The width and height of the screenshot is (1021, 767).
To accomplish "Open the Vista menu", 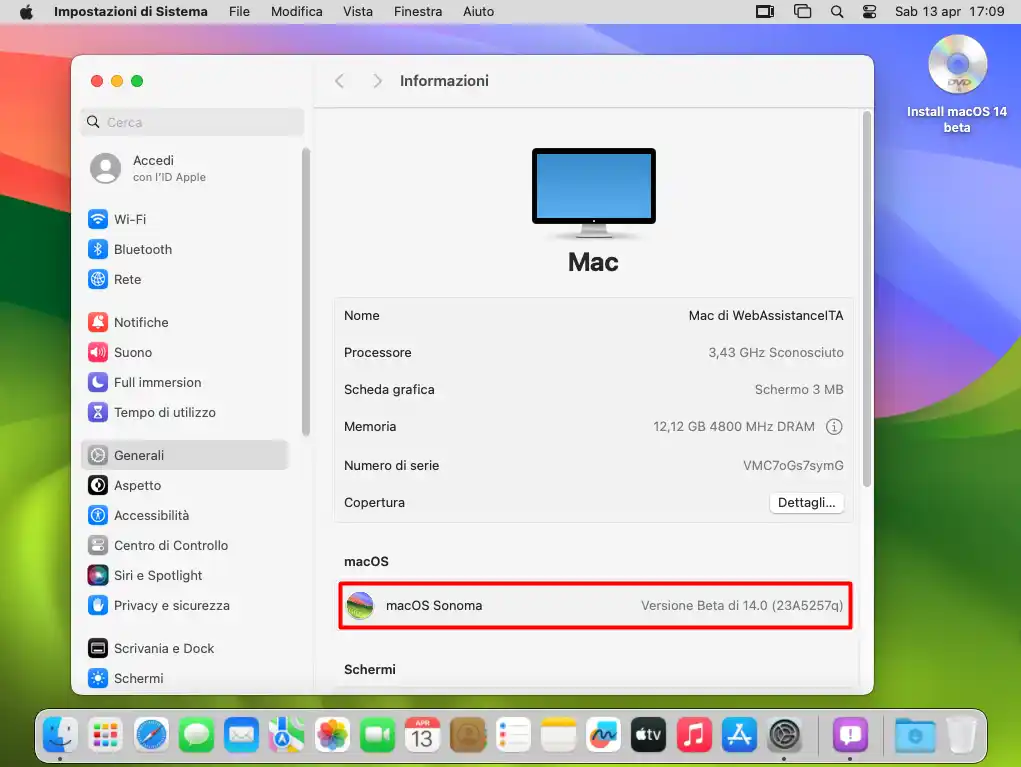I will [357, 12].
